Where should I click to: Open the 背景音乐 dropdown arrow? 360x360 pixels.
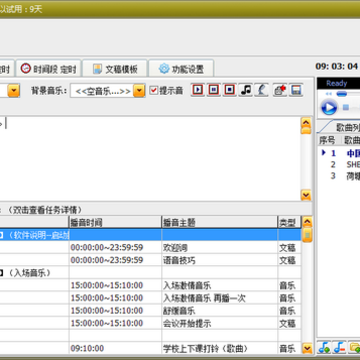coord(139,90)
